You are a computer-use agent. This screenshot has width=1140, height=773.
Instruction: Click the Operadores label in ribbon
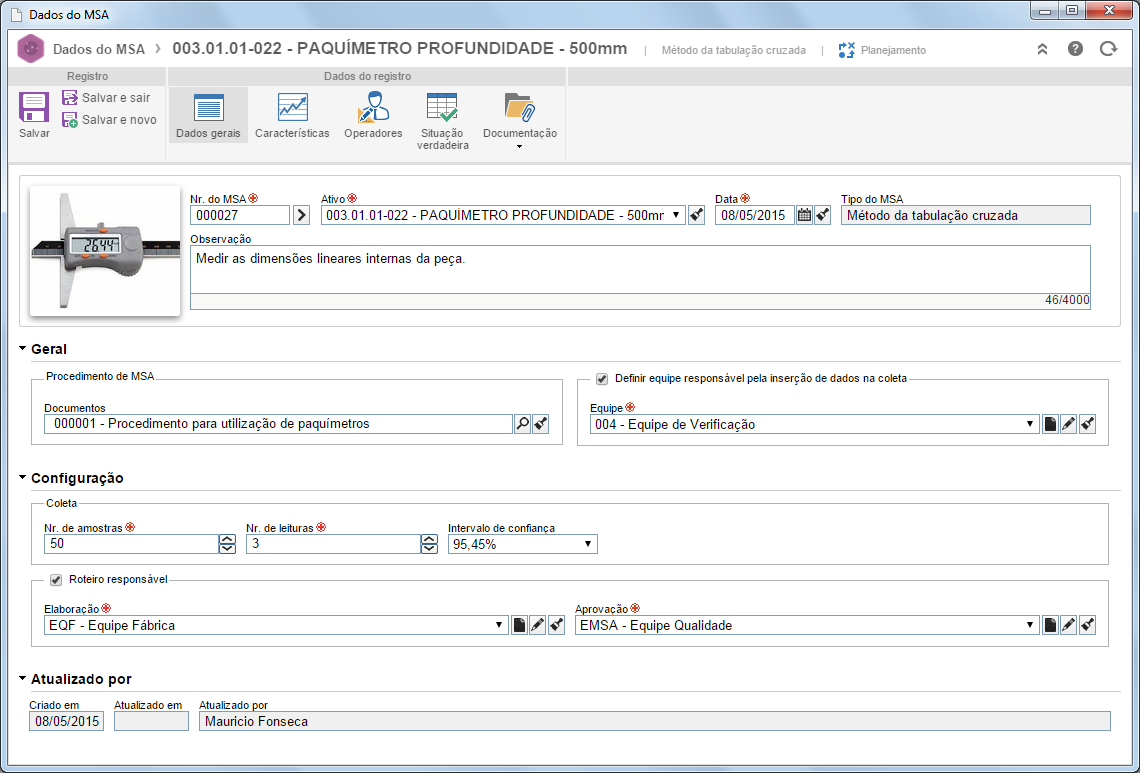click(373, 134)
